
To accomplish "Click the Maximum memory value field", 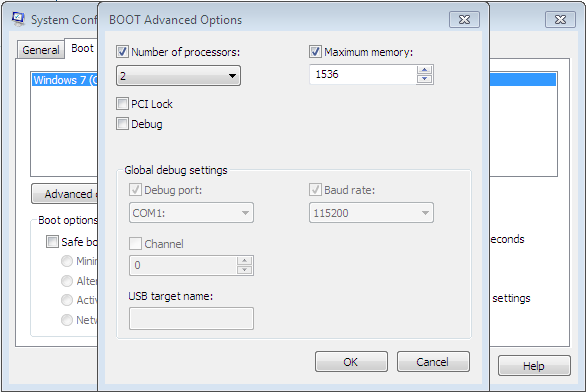I will (x=363, y=74).
